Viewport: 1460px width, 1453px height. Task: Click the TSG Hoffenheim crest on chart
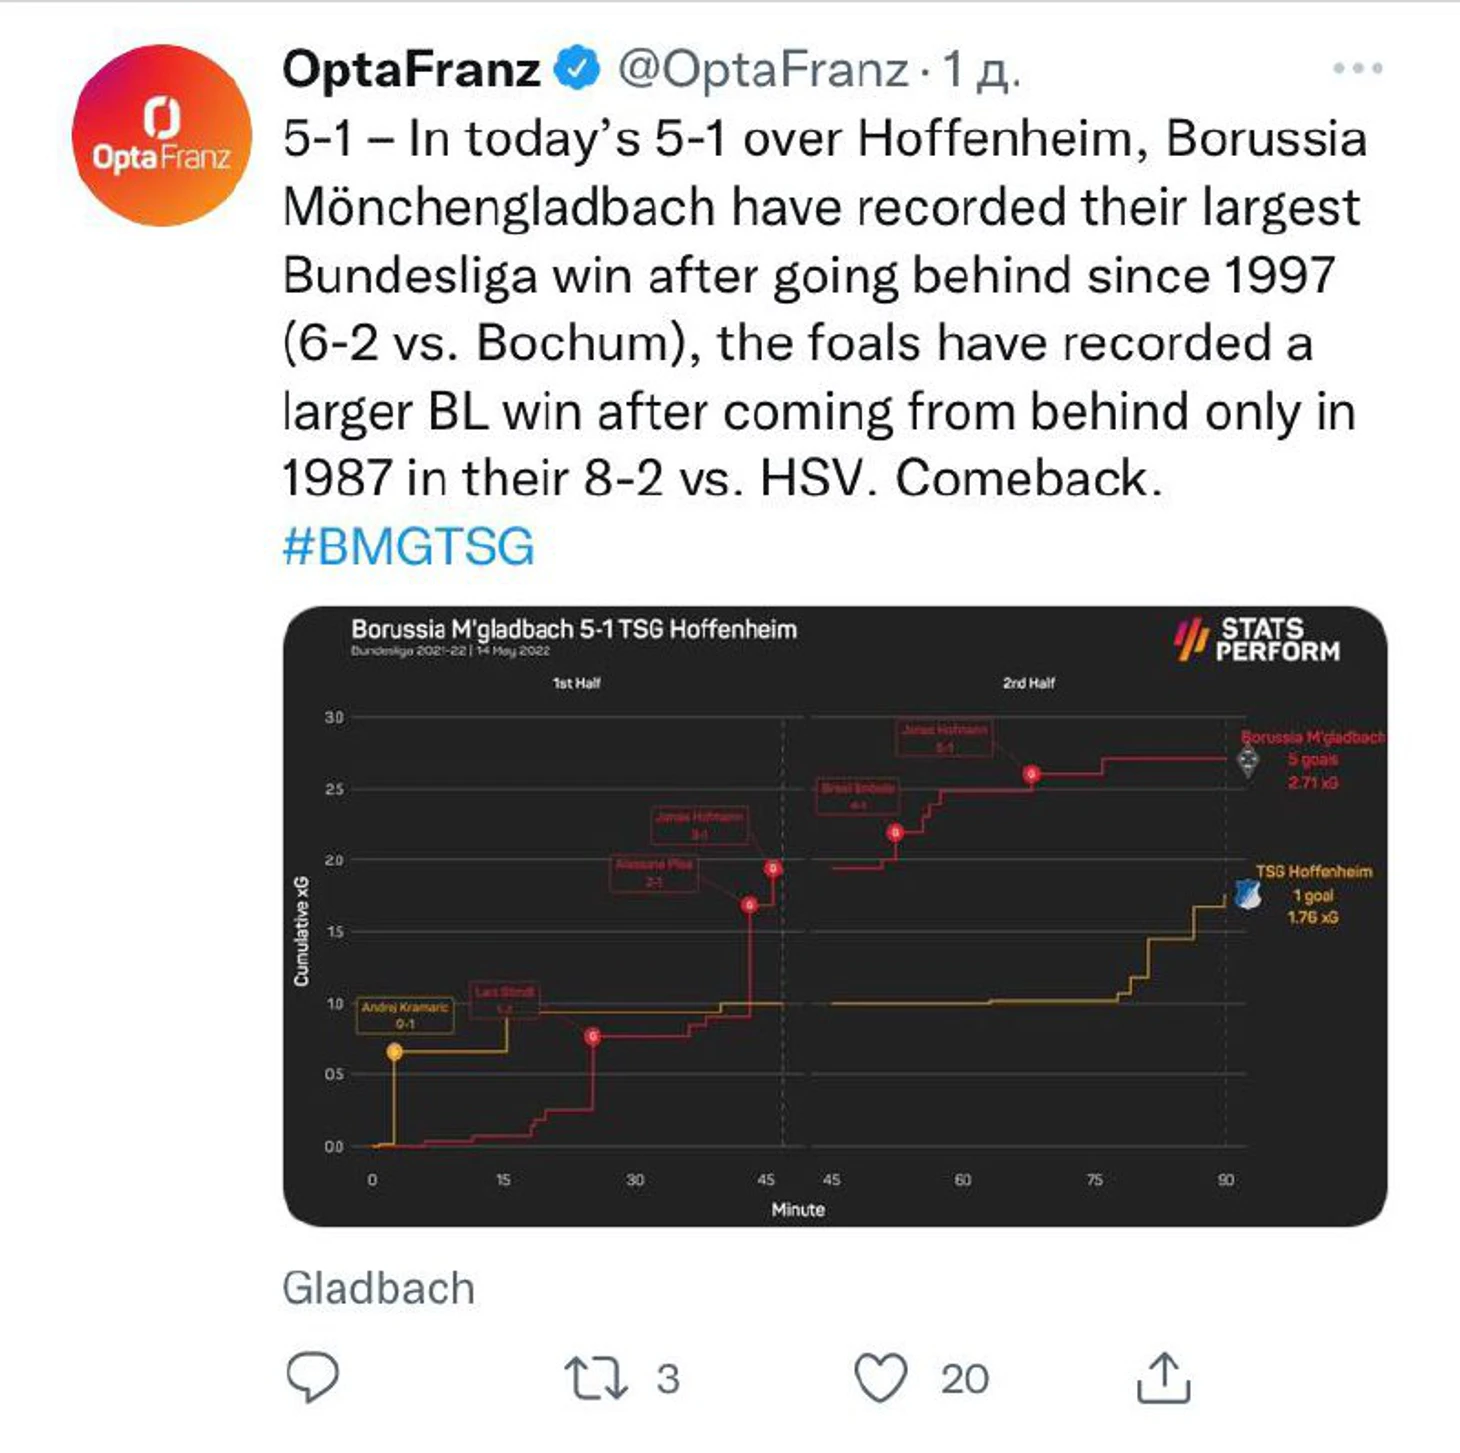[x=1246, y=893]
